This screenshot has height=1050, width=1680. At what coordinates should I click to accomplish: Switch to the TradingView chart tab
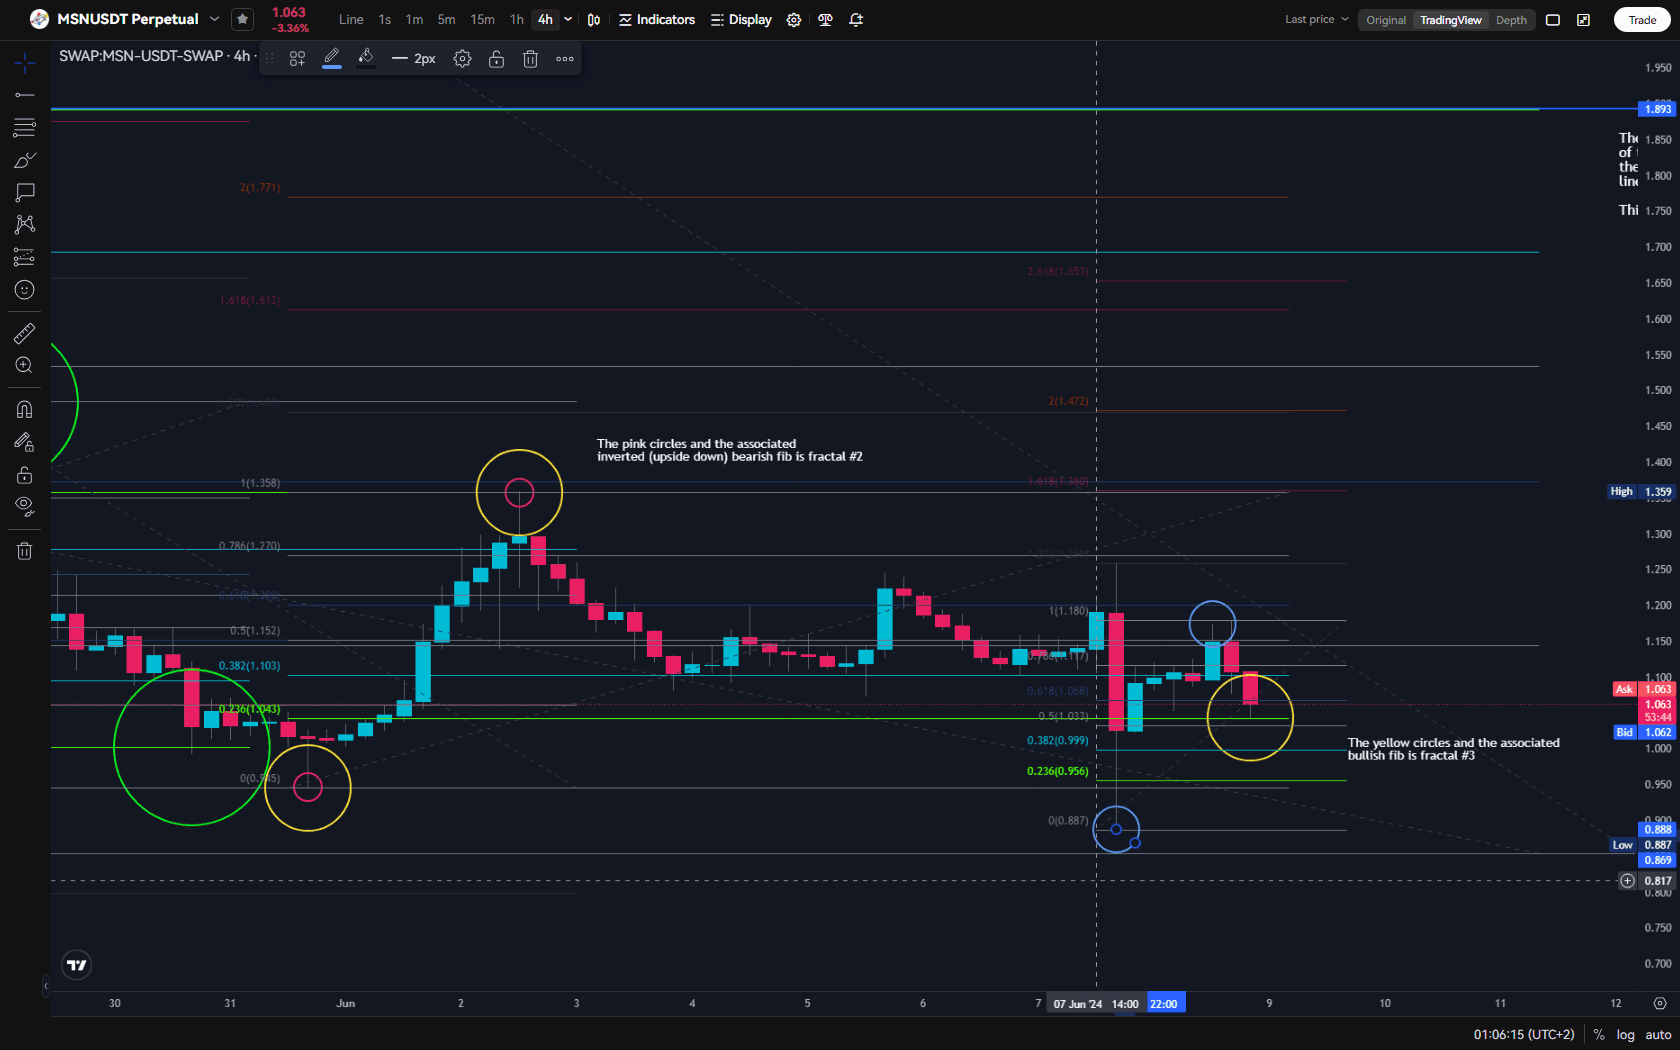pos(1451,20)
